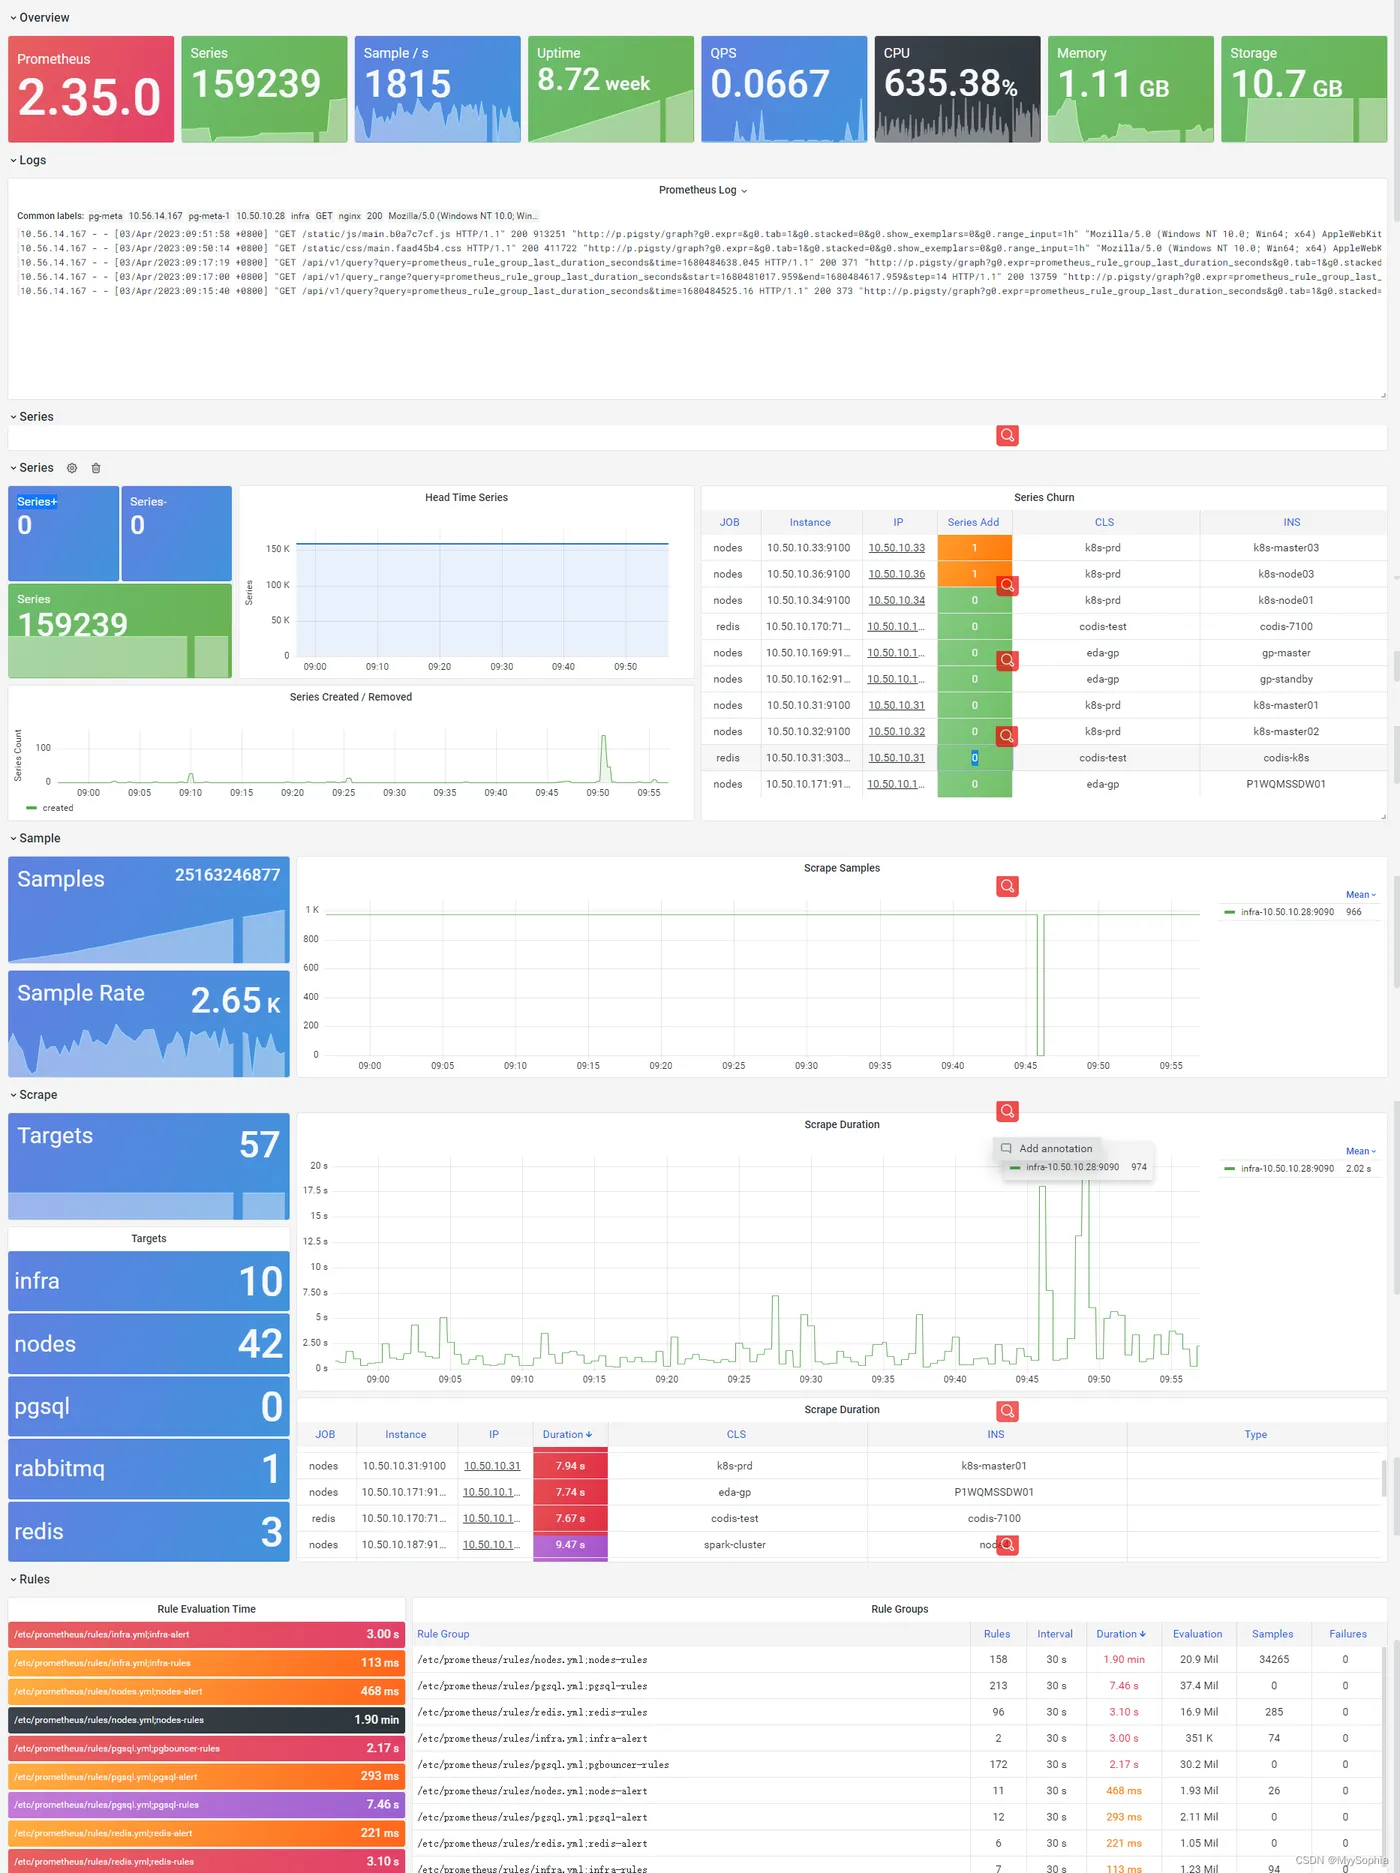Image resolution: width=1400 pixels, height=1873 pixels.
Task: Click the Memory 1.11 GB stat panel
Action: coord(1131,89)
